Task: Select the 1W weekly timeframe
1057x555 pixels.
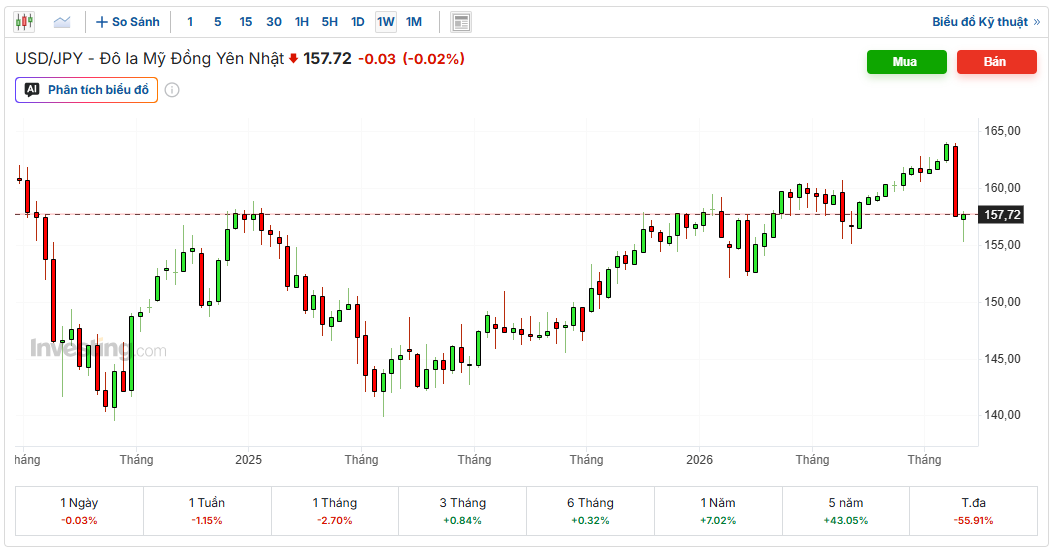Action: pos(386,22)
